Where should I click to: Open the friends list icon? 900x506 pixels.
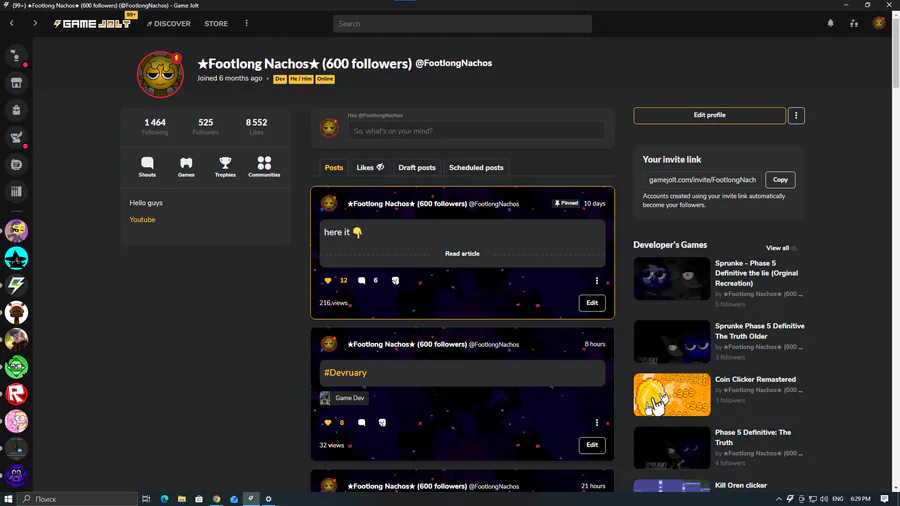pos(854,23)
